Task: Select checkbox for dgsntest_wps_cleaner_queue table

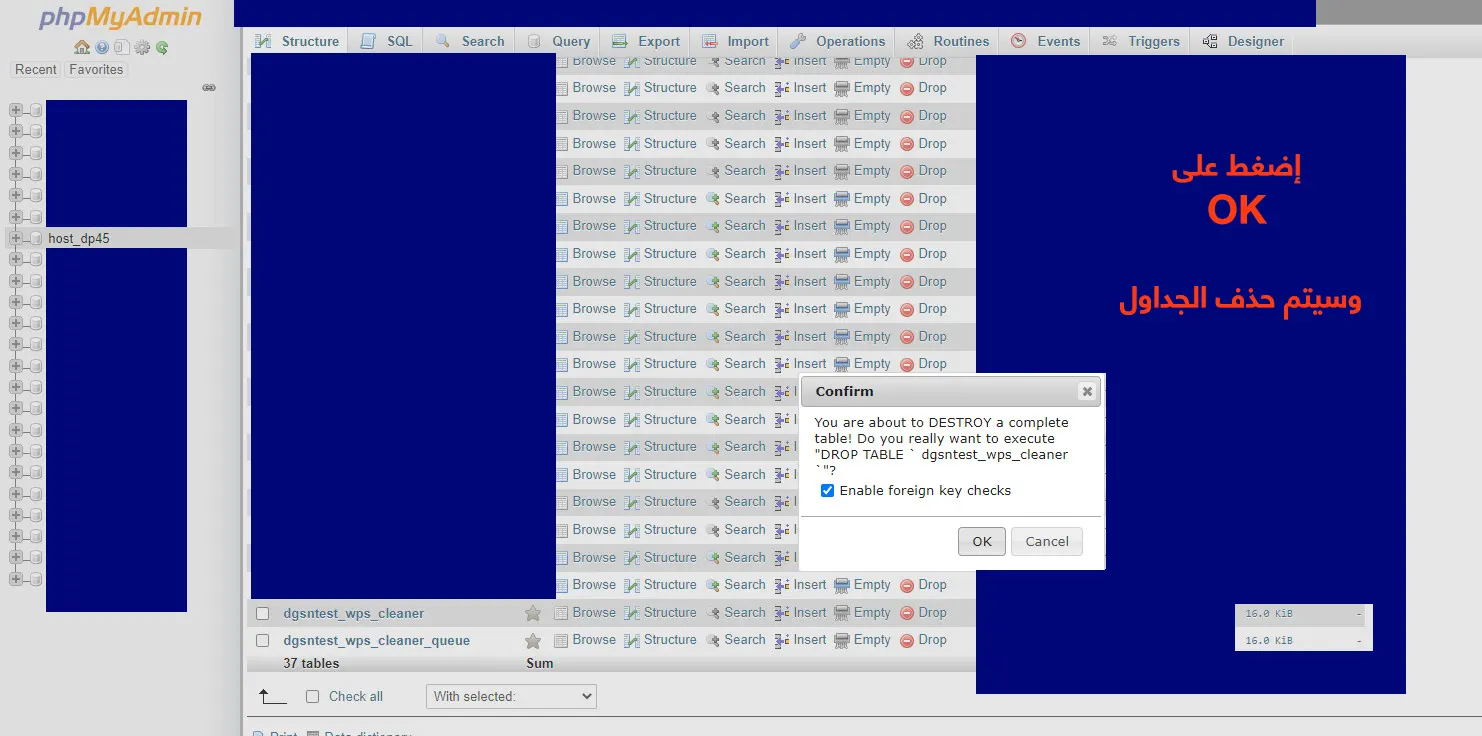Action: point(263,641)
